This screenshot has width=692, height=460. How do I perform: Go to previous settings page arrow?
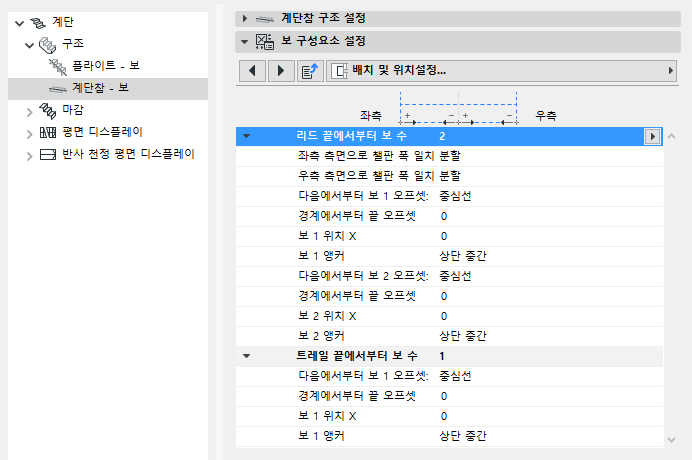tap(252, 71)
